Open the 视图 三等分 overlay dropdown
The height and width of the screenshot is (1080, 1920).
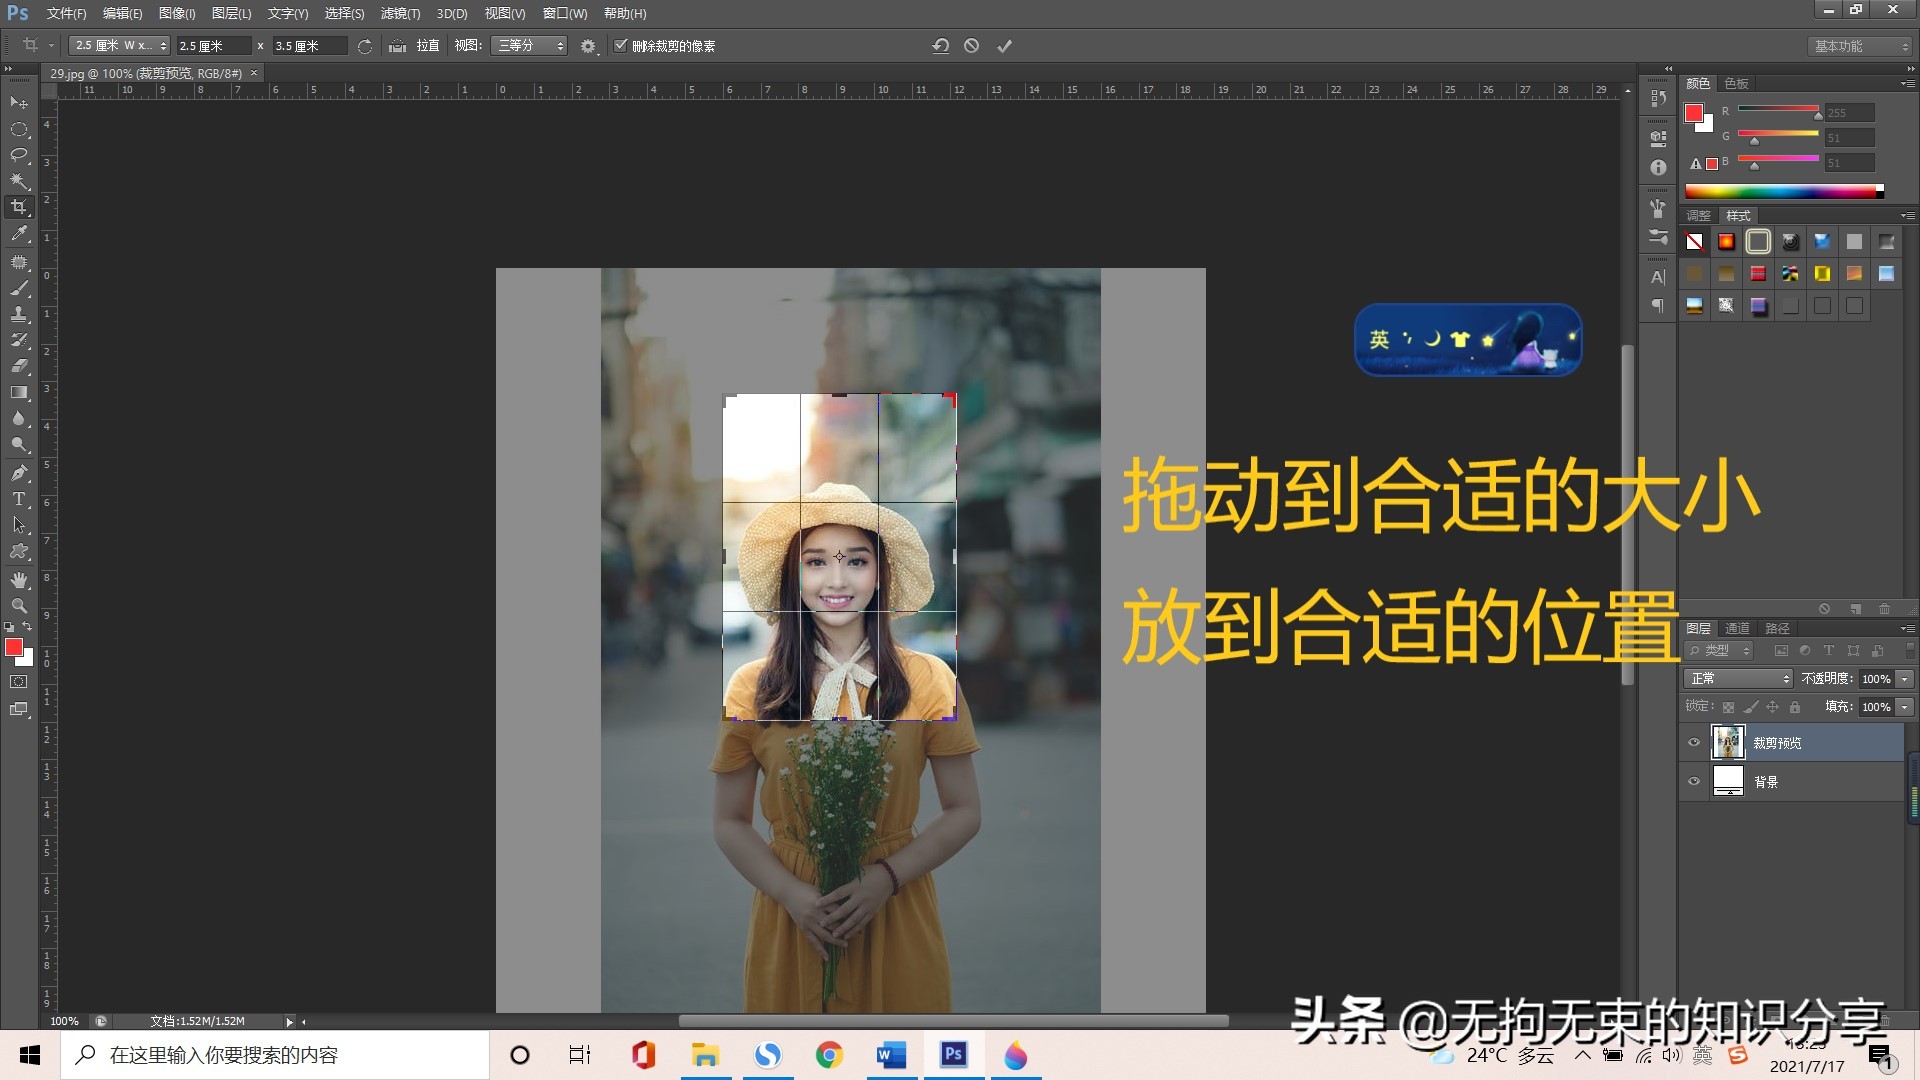coord(529,45)
